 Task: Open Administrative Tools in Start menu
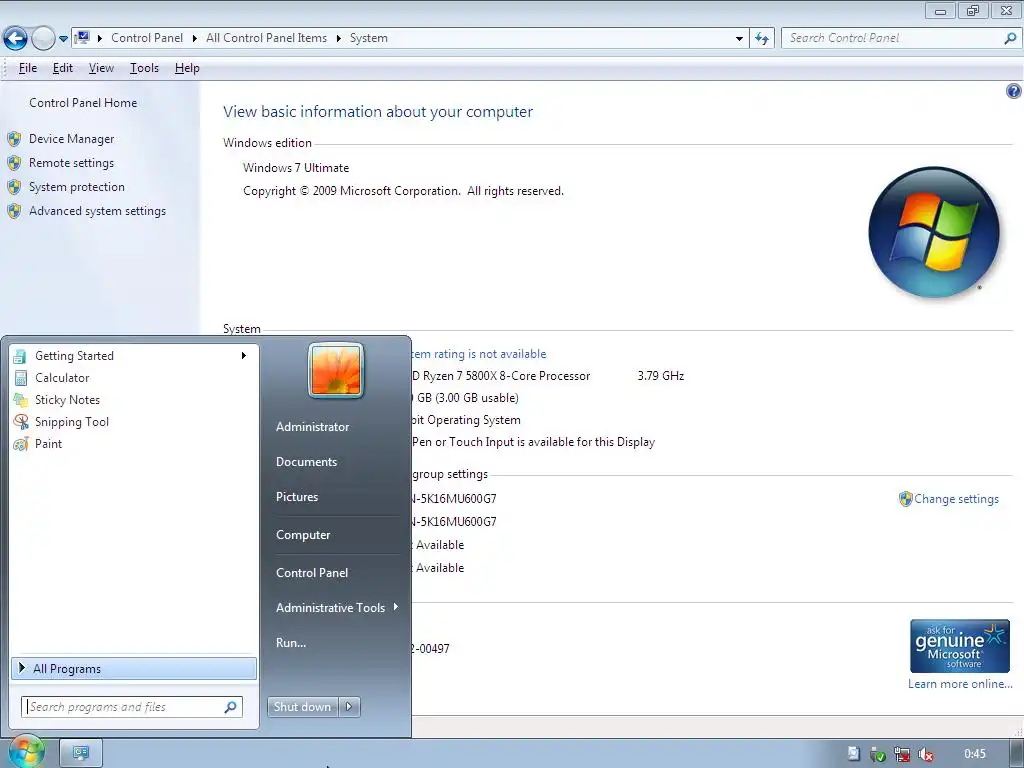(x=330, y=608)
